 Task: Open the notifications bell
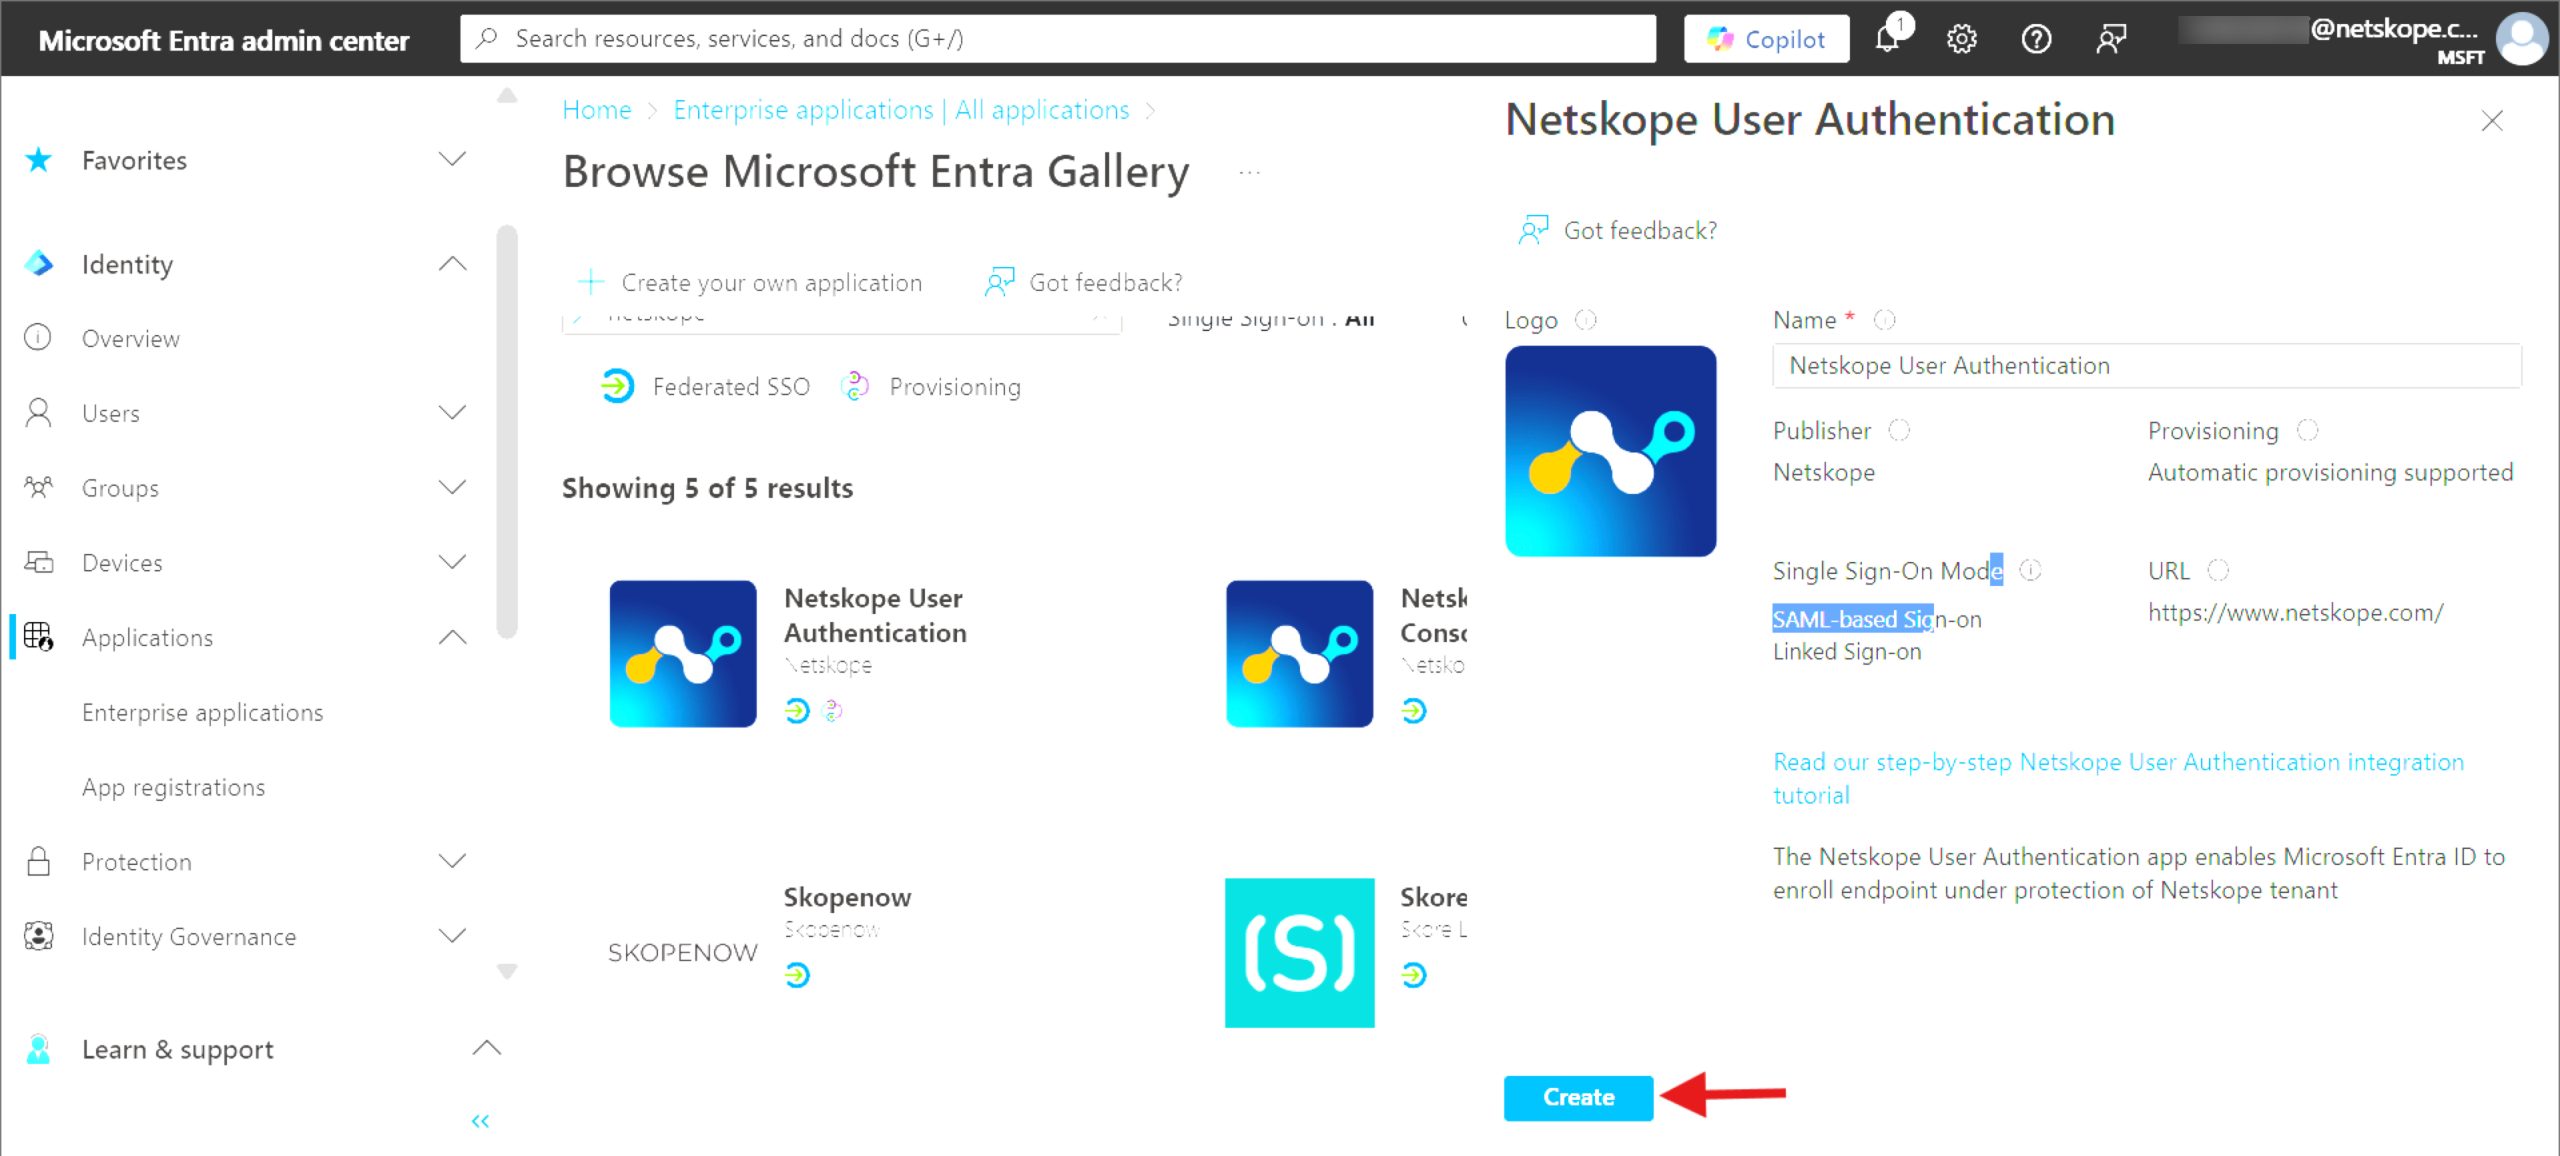[x=1890, y=39]
